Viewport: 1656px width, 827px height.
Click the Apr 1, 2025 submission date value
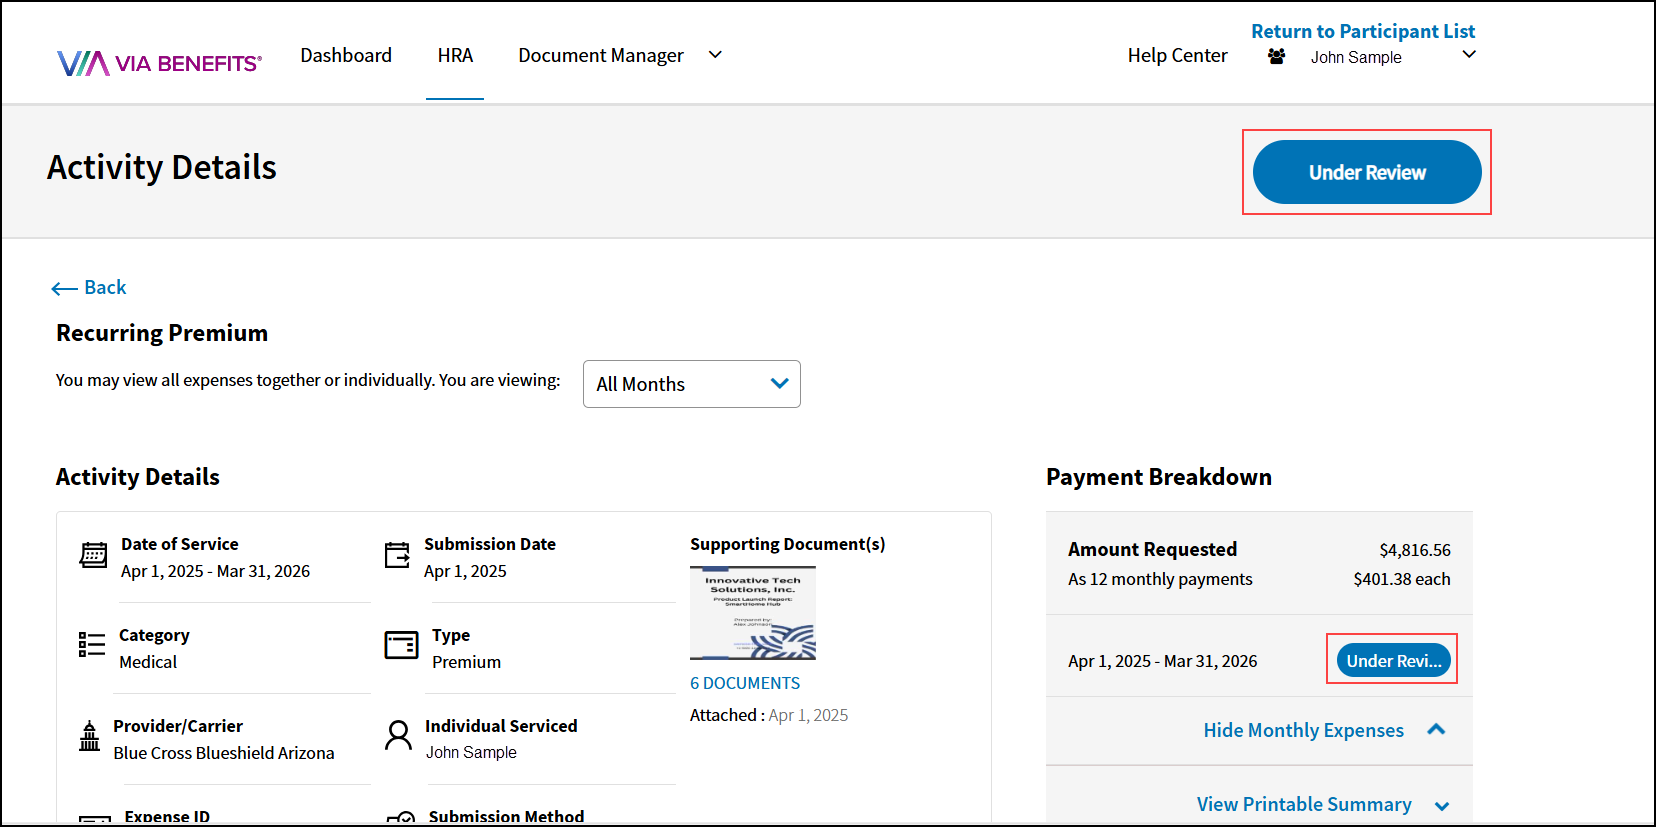pyautogui.click(x=465, y=571)
